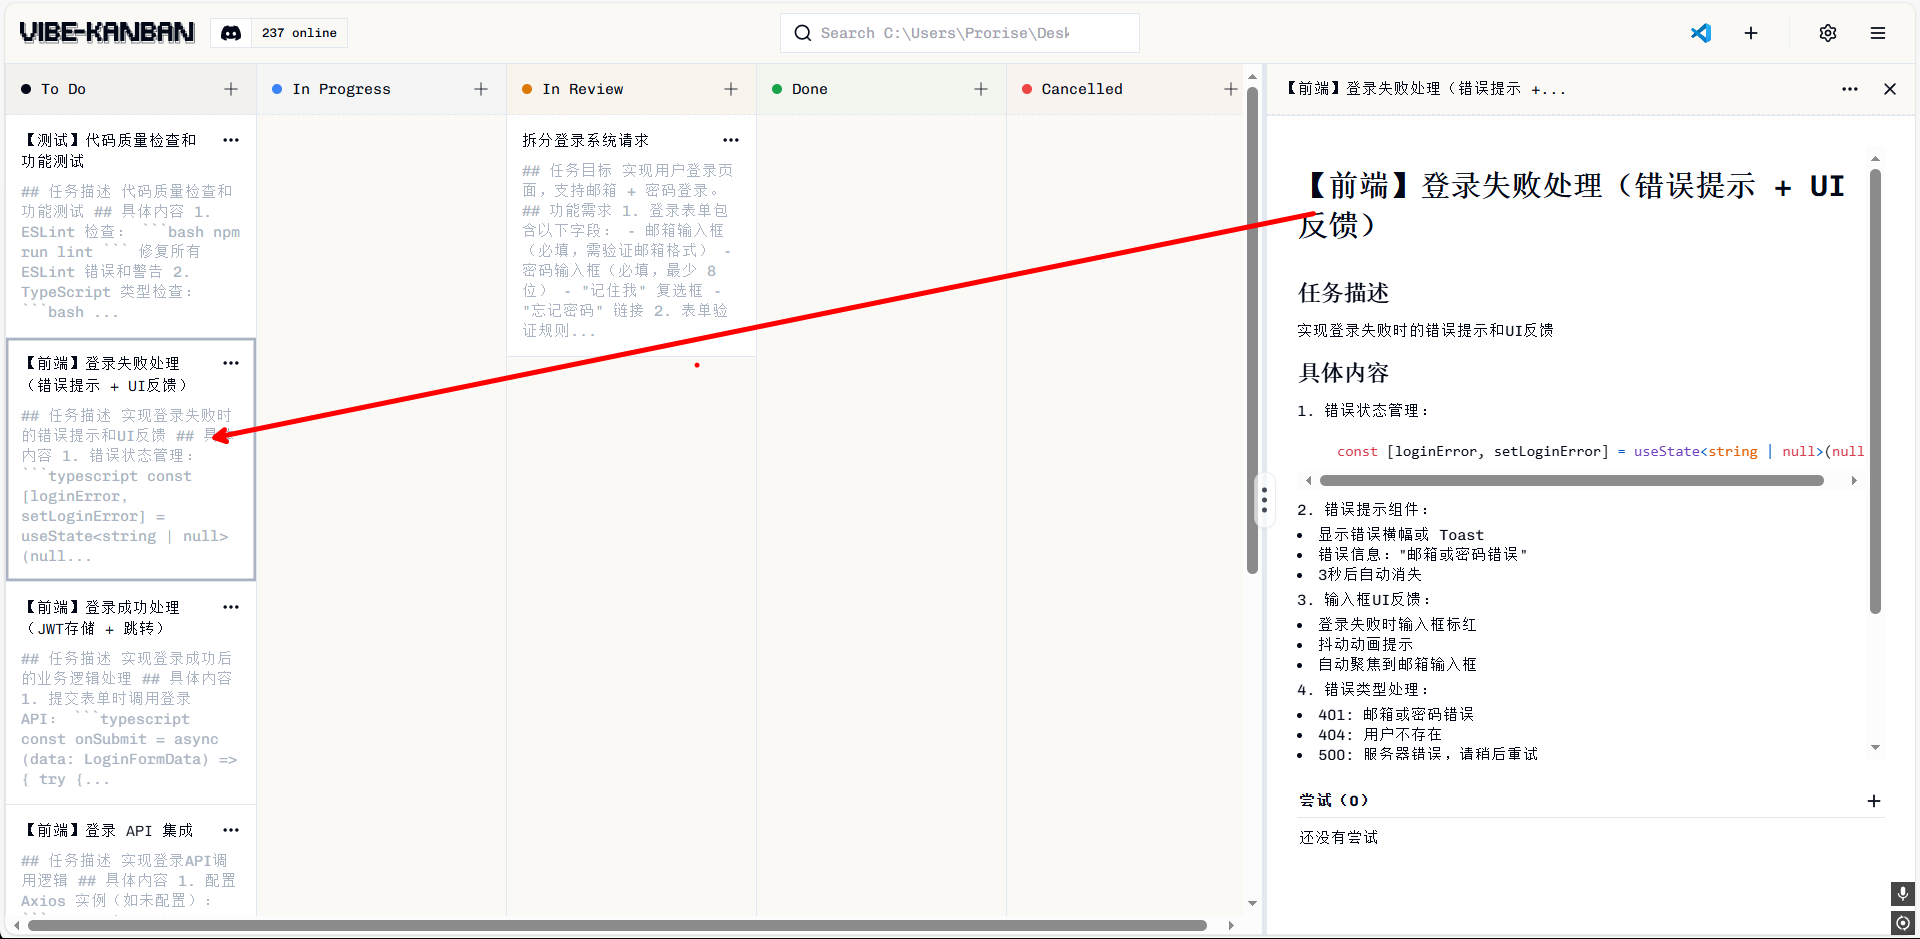Focus the project search field

click(x=958, y=33)
